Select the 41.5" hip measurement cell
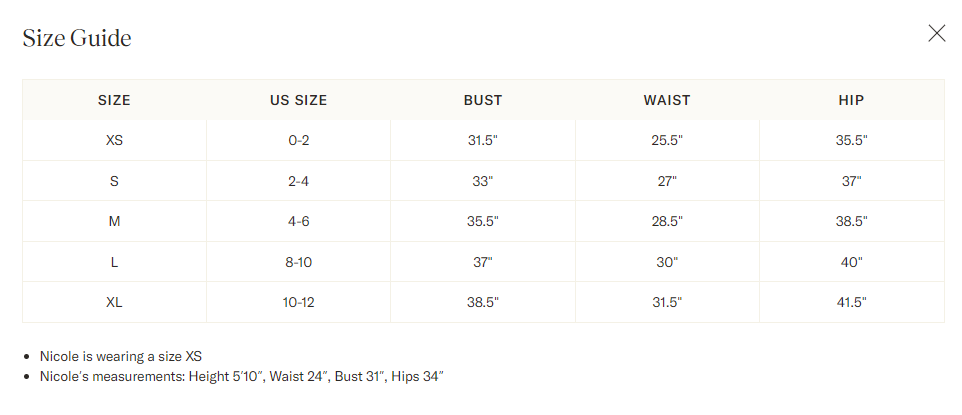This screenshot has height=415, width=962. pyautogui.click(x=851, y=302)
